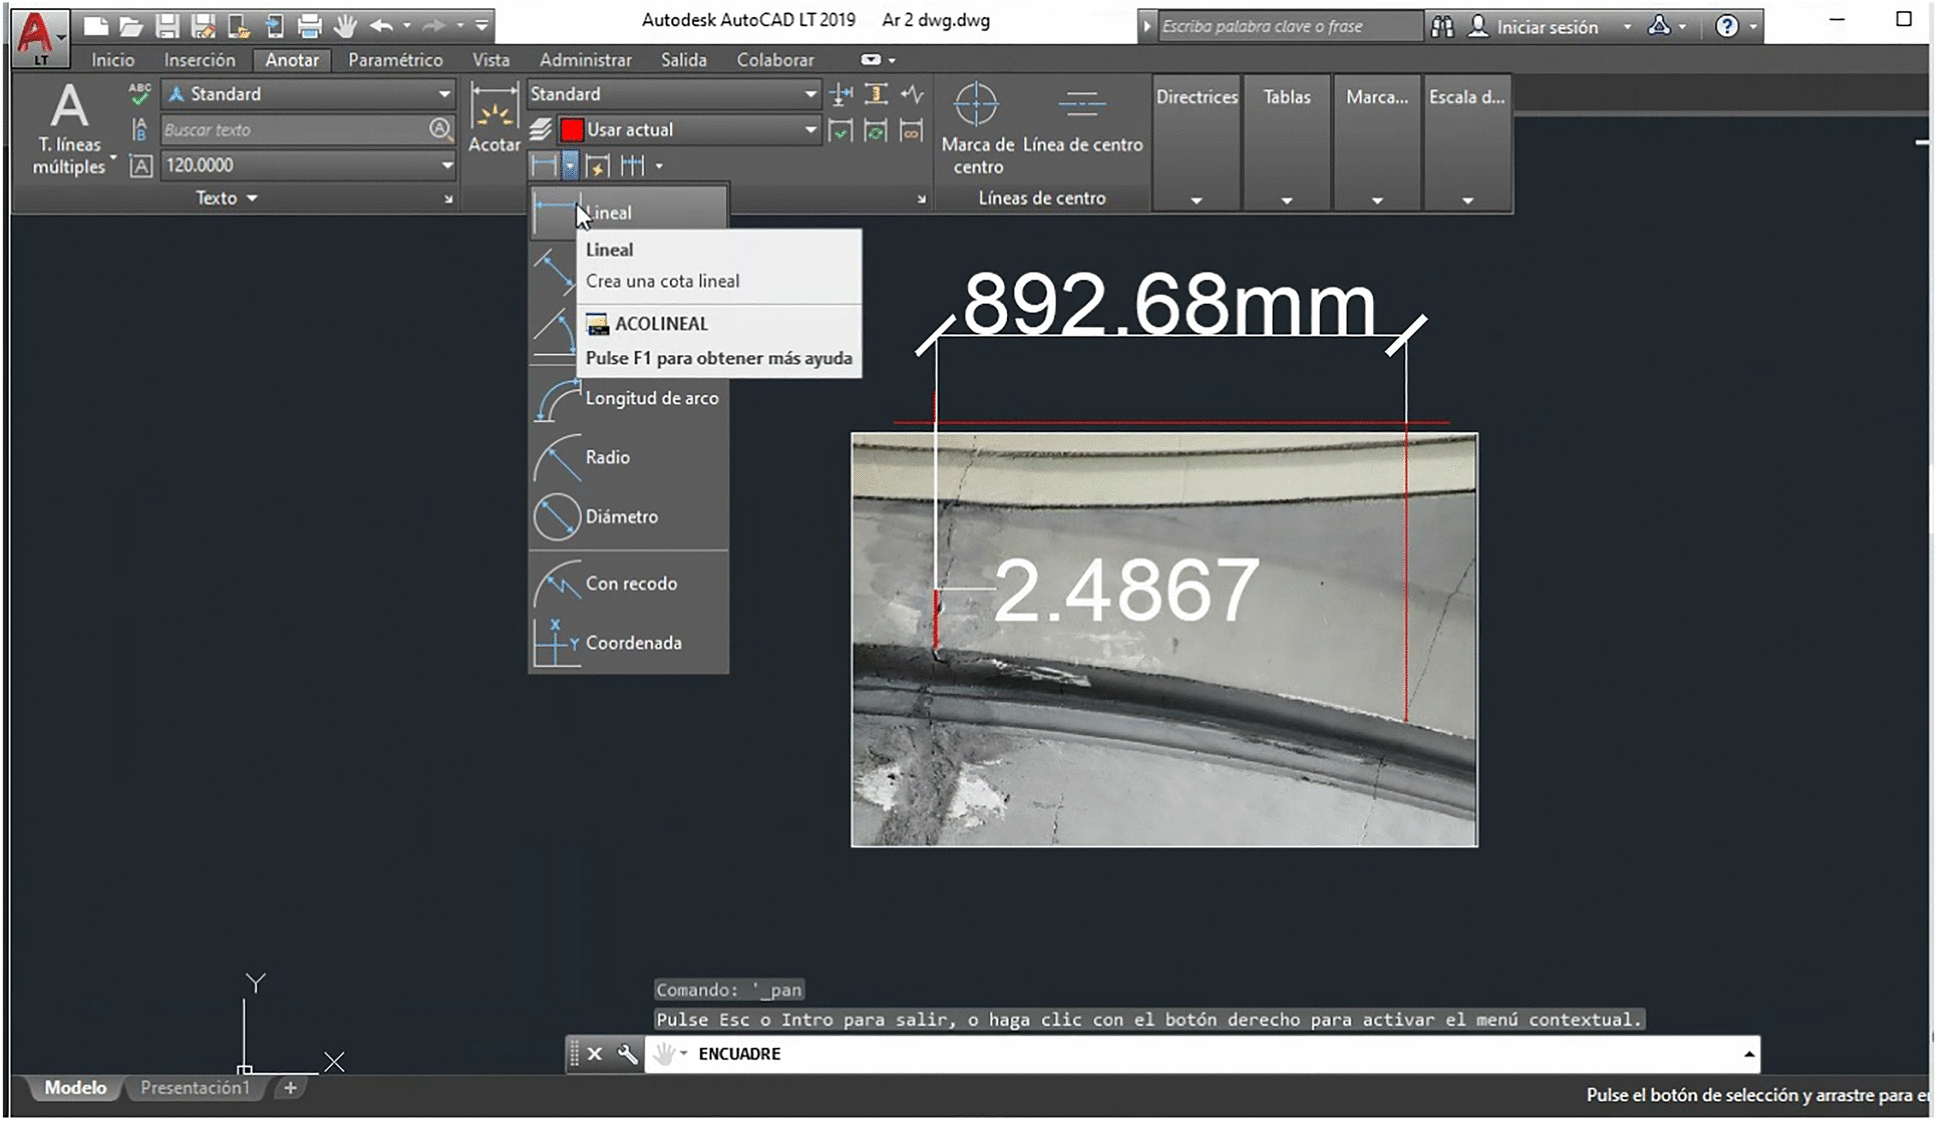Click the Save diskette icon

[167, 26]
